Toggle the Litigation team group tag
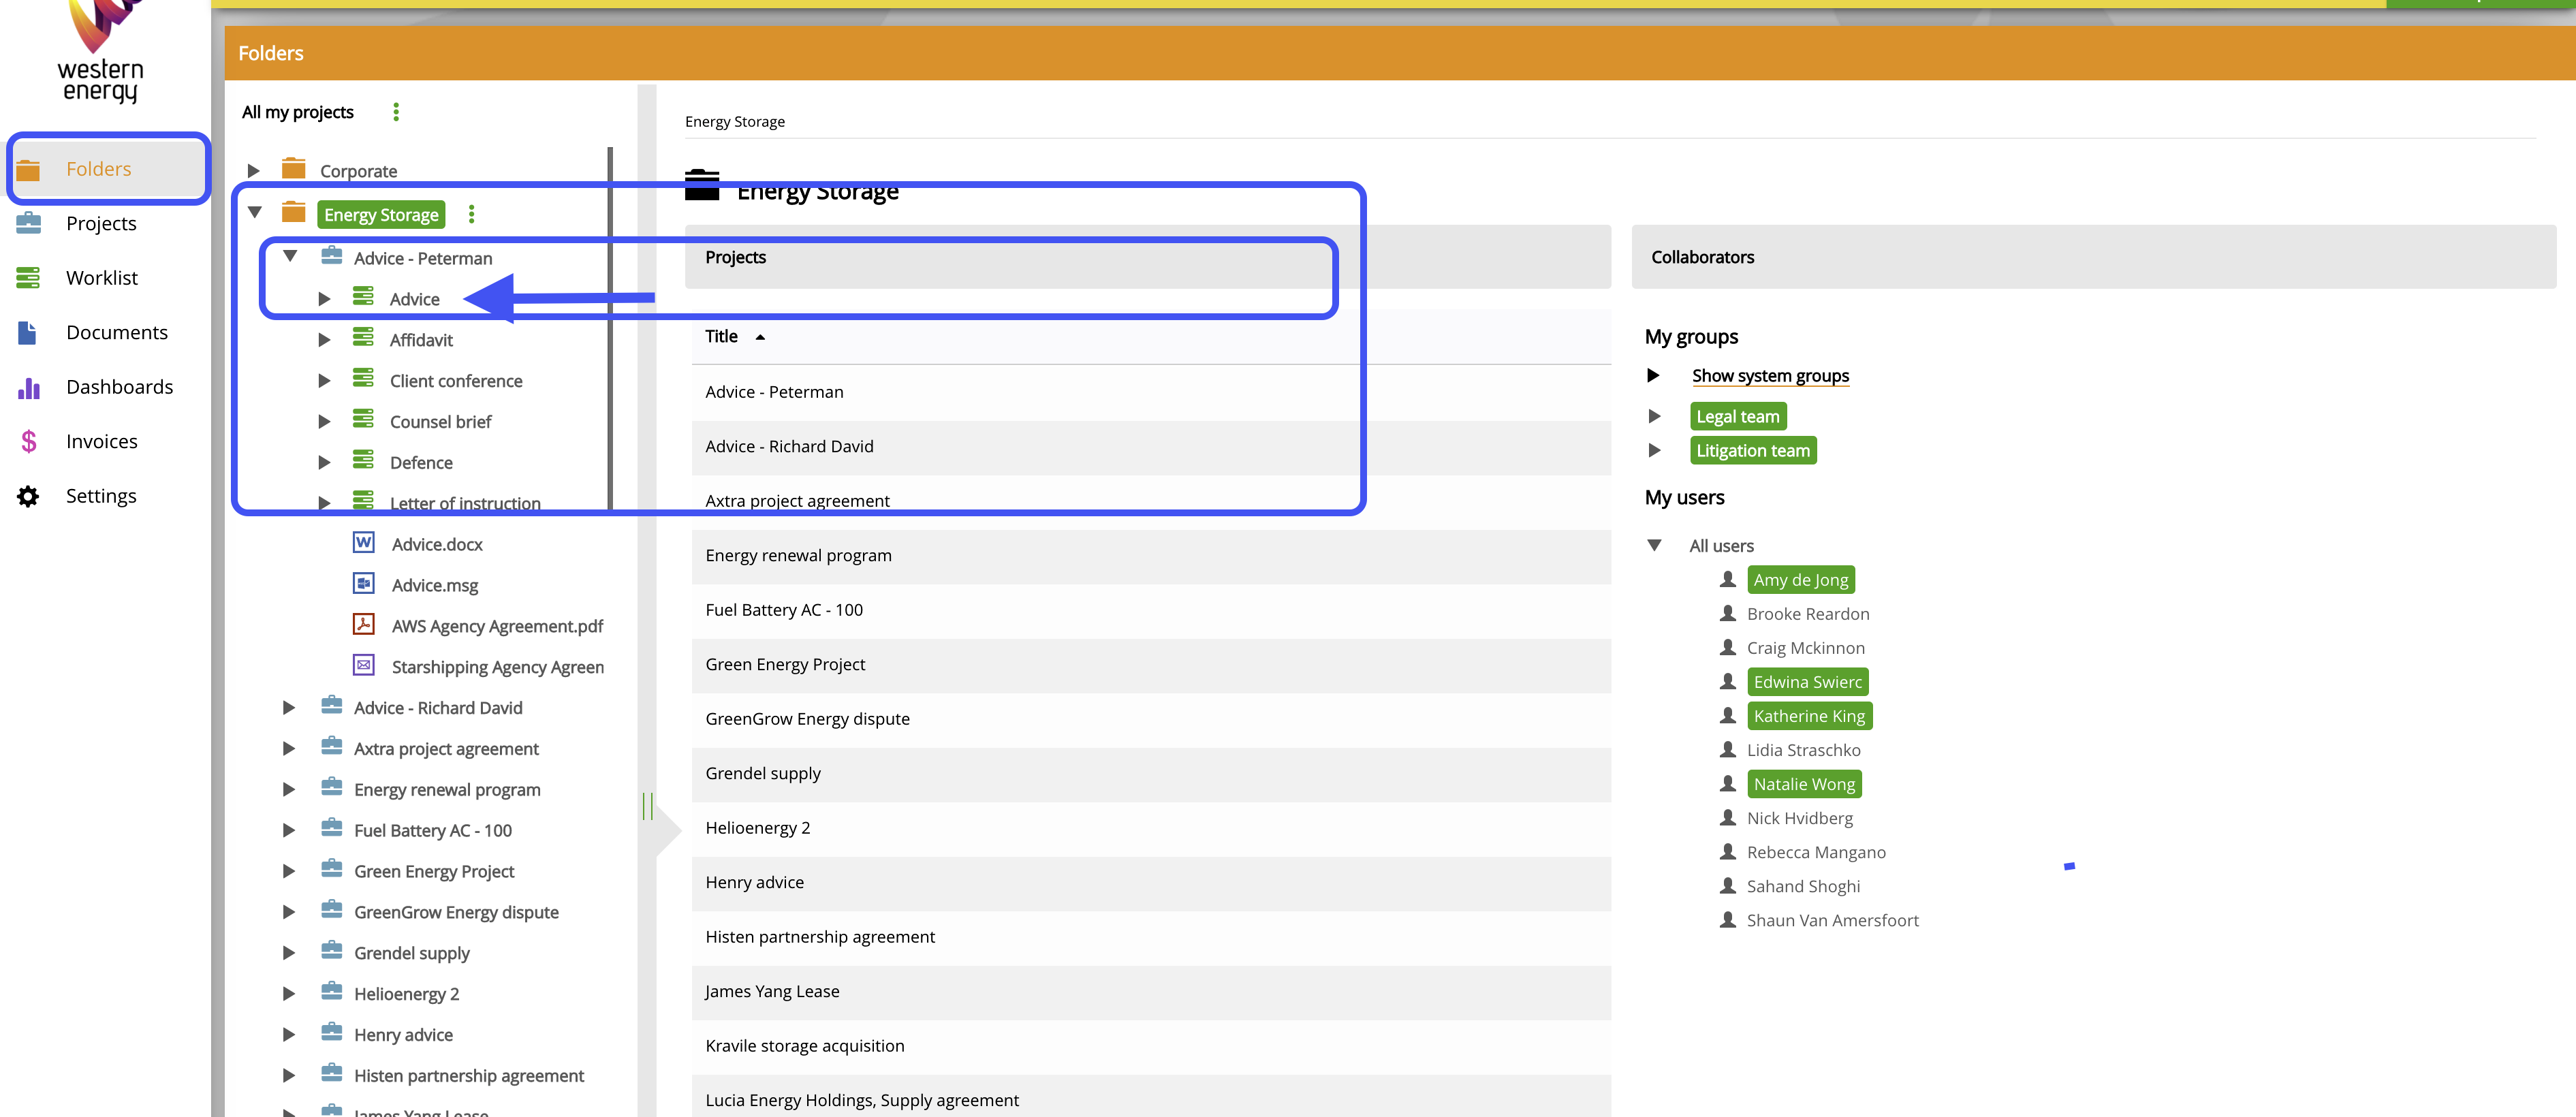The image size is (2576, 1117). (1753, 450)
